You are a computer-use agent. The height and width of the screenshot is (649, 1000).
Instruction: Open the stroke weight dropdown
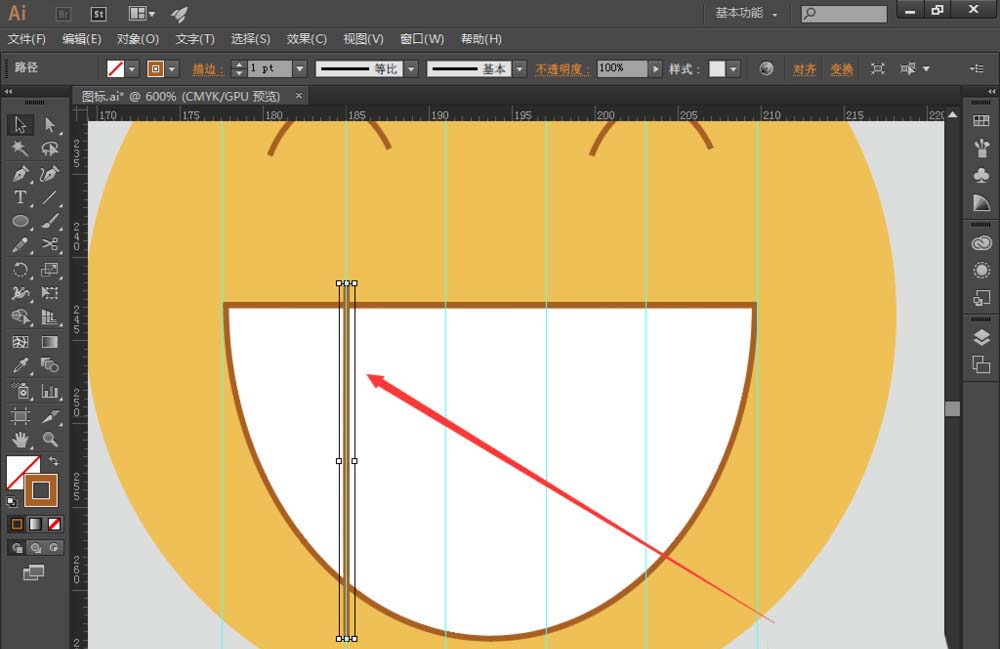300,69
